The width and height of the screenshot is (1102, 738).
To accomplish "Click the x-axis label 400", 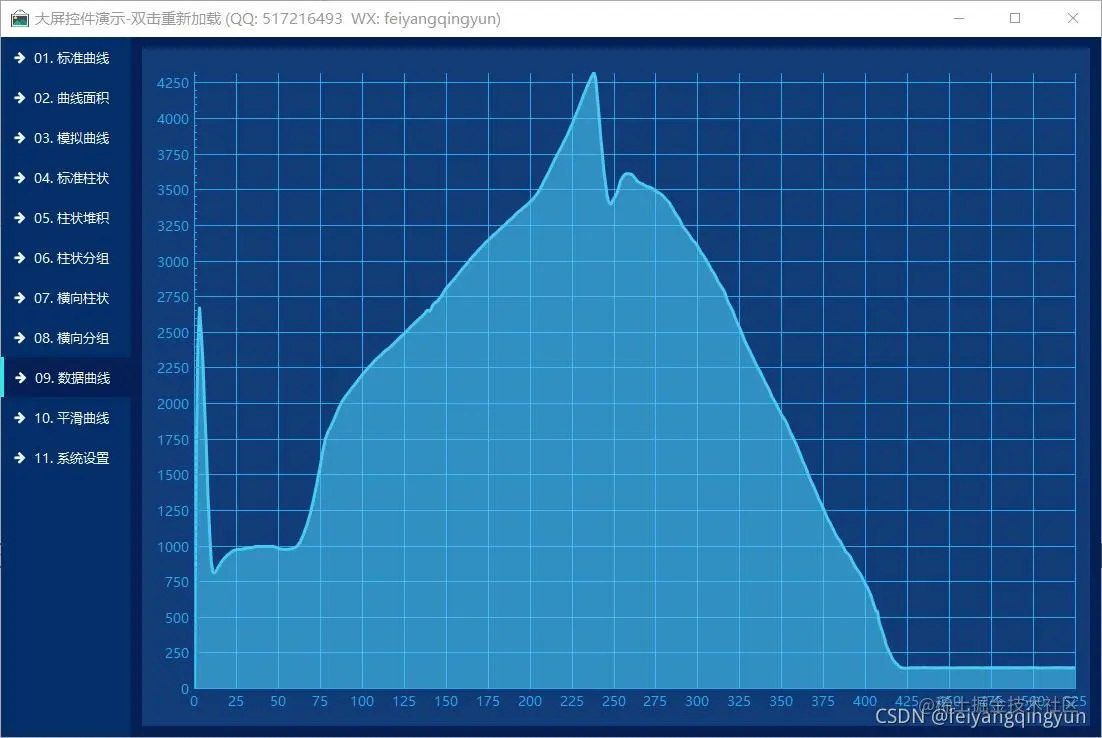I will [x=865, y=701].
